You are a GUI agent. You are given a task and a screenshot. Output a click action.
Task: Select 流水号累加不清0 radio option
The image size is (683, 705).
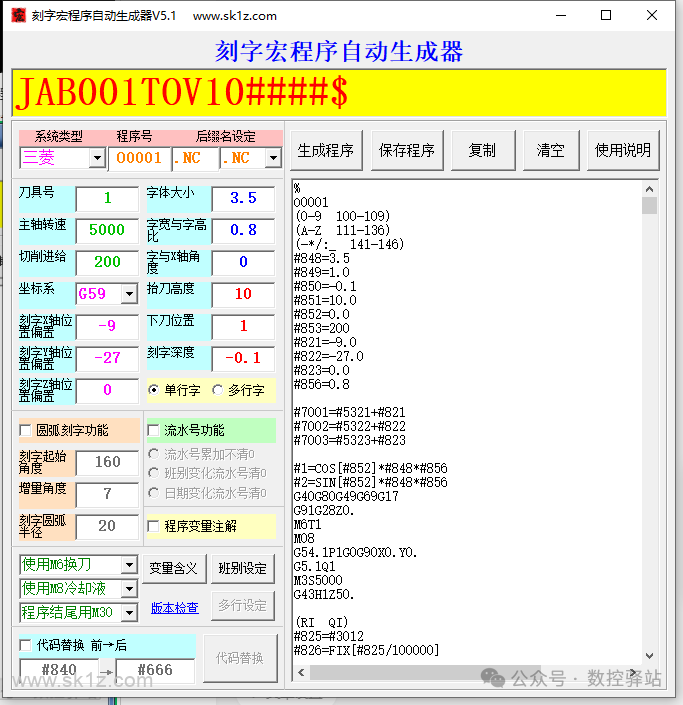(x=154, y=454)
